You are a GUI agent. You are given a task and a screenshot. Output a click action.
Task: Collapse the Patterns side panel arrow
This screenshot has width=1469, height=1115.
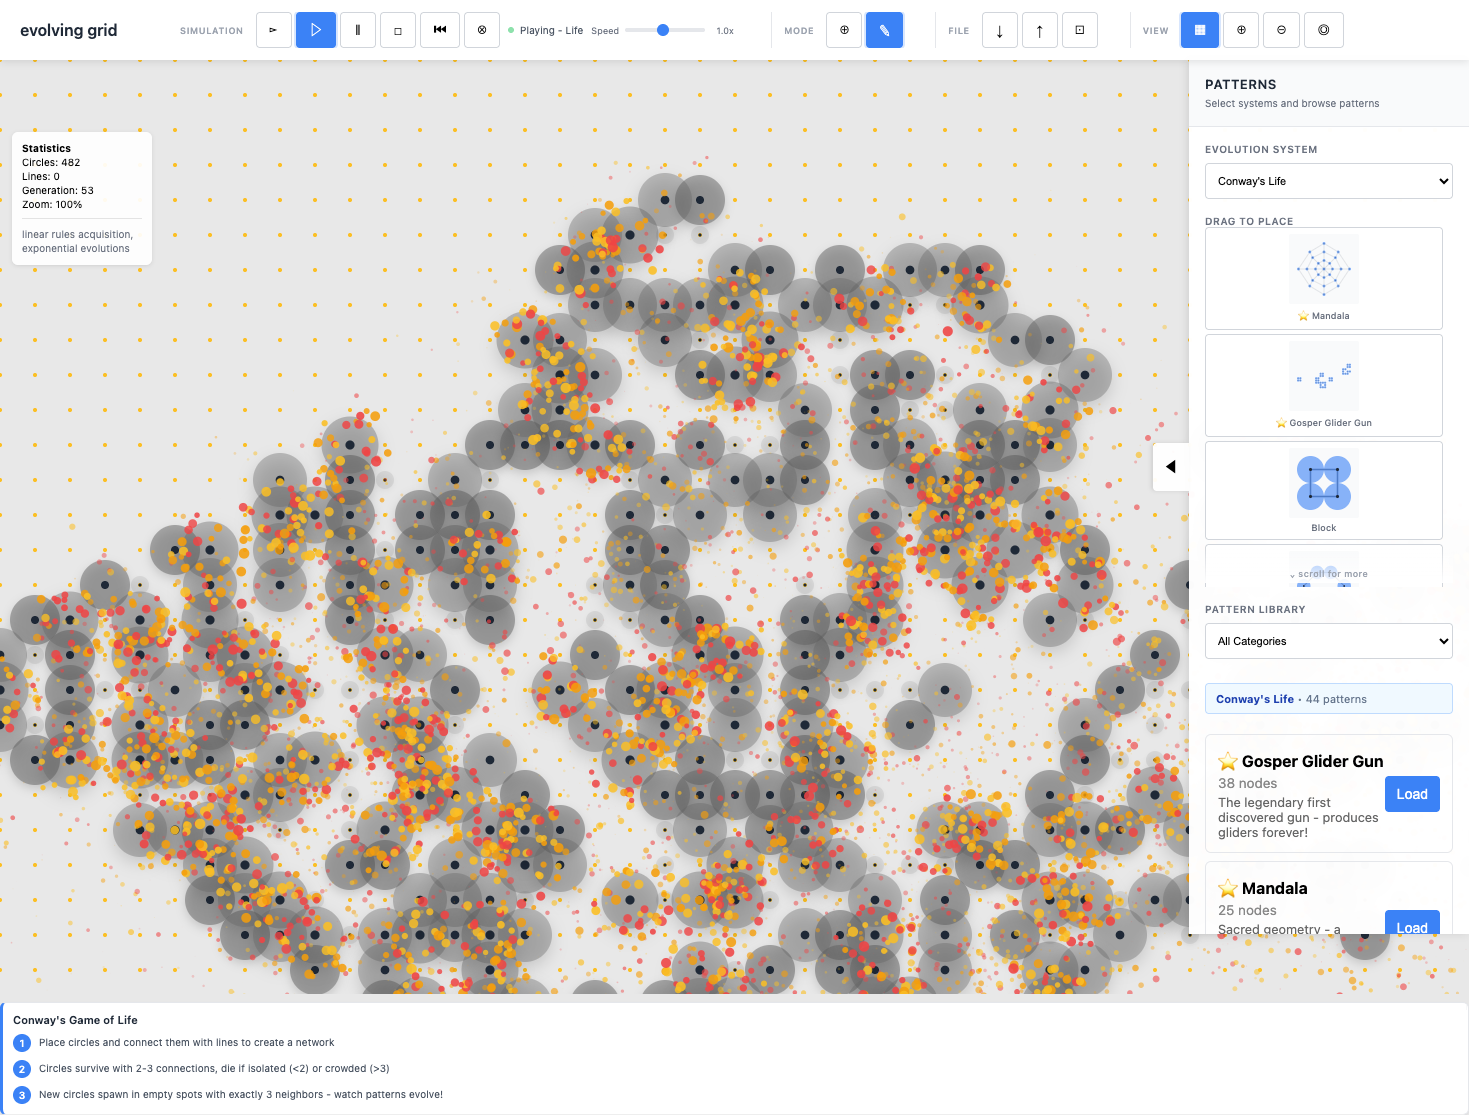pos(1170,467)
